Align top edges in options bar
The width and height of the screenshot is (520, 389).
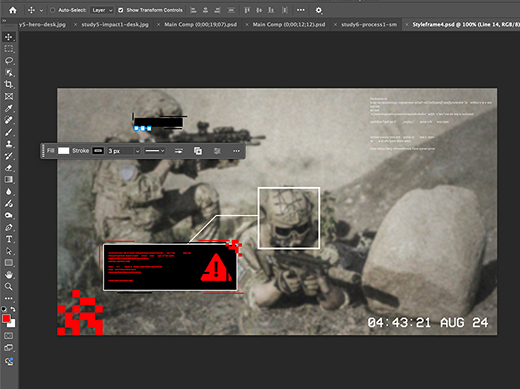(x=247, y=10)
